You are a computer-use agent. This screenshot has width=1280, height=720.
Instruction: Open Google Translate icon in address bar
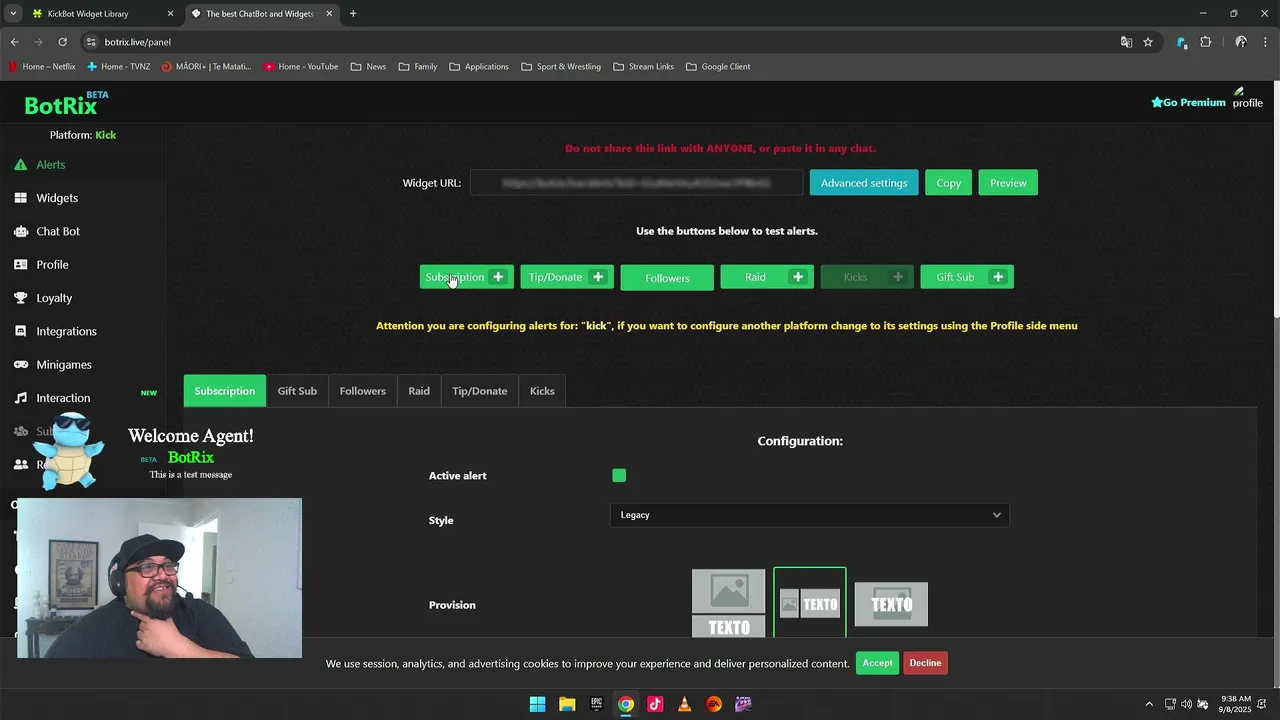[x=1126, y=42]
